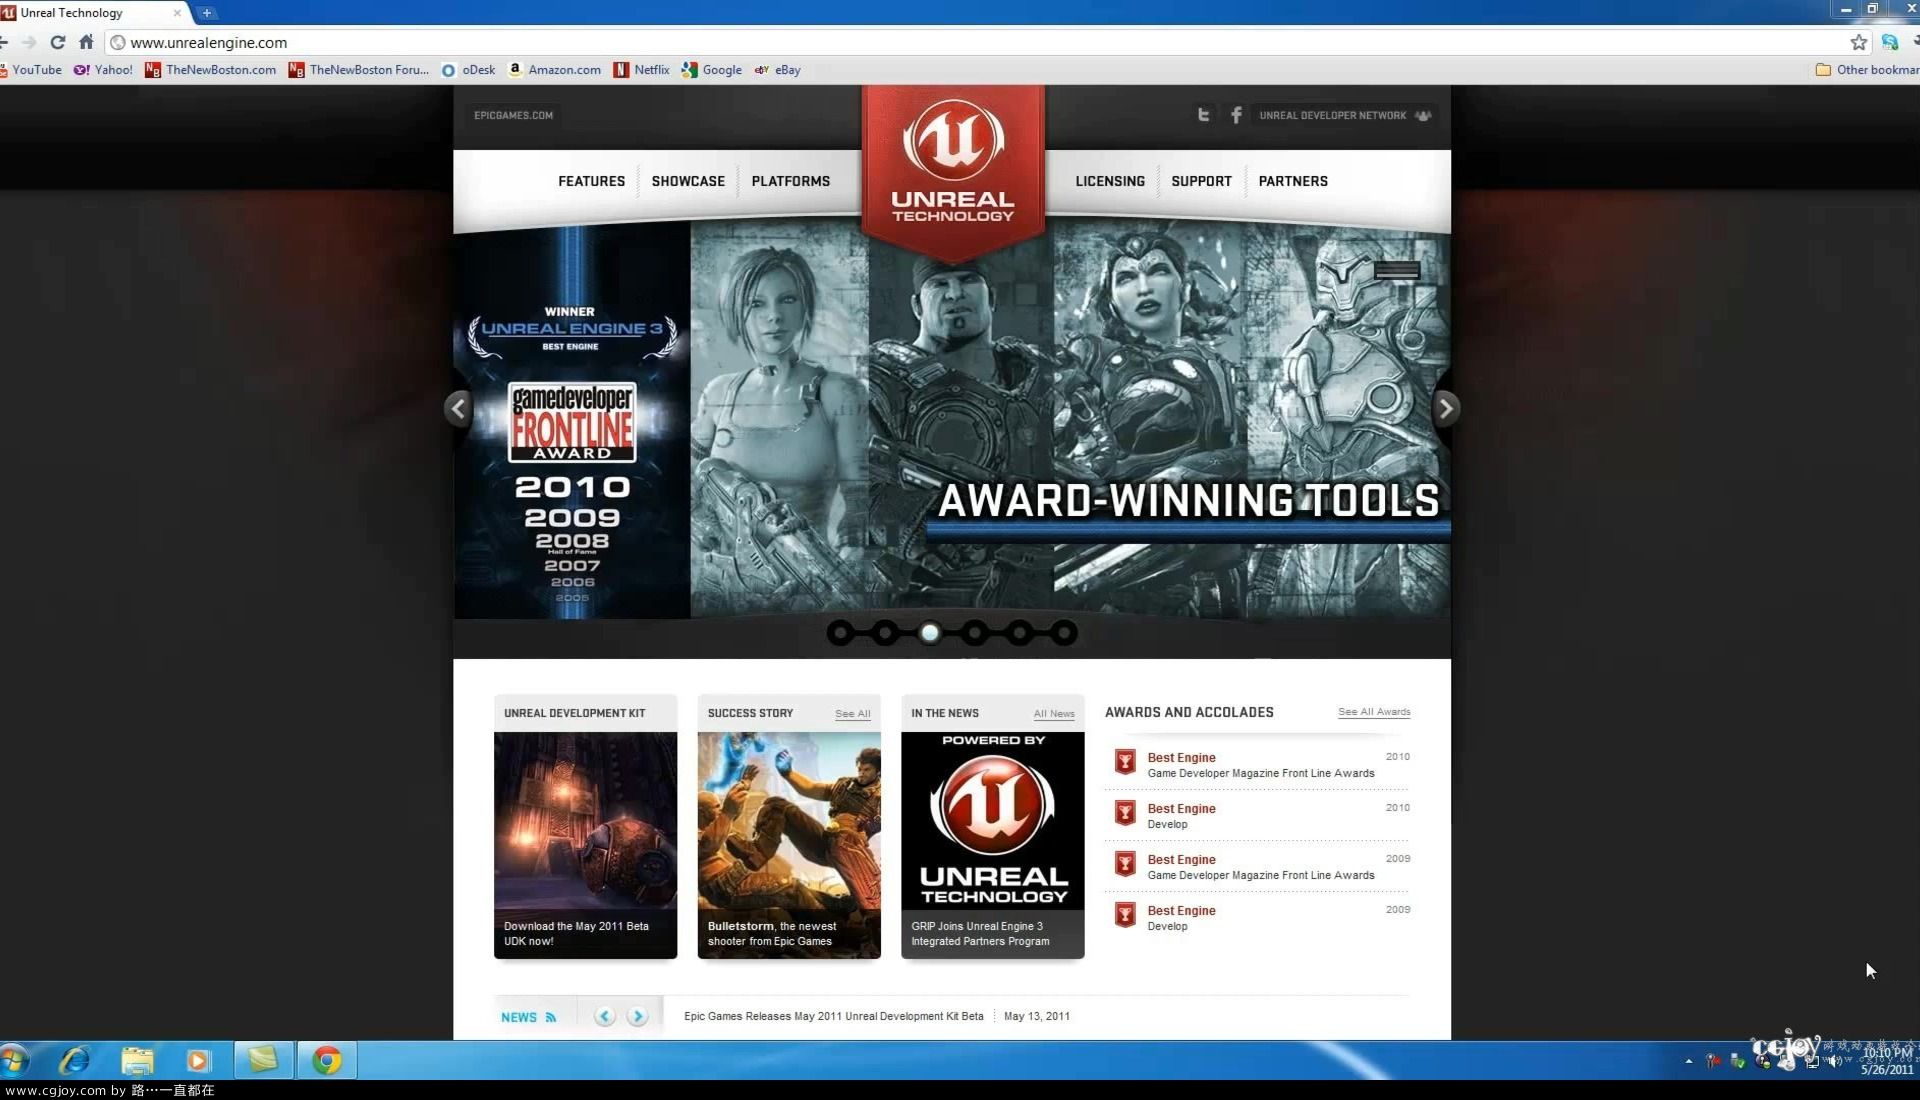Screen dimensions: 1920x1100
Task: Open the Amazon.com bookmark
Action: click(554, 70)
